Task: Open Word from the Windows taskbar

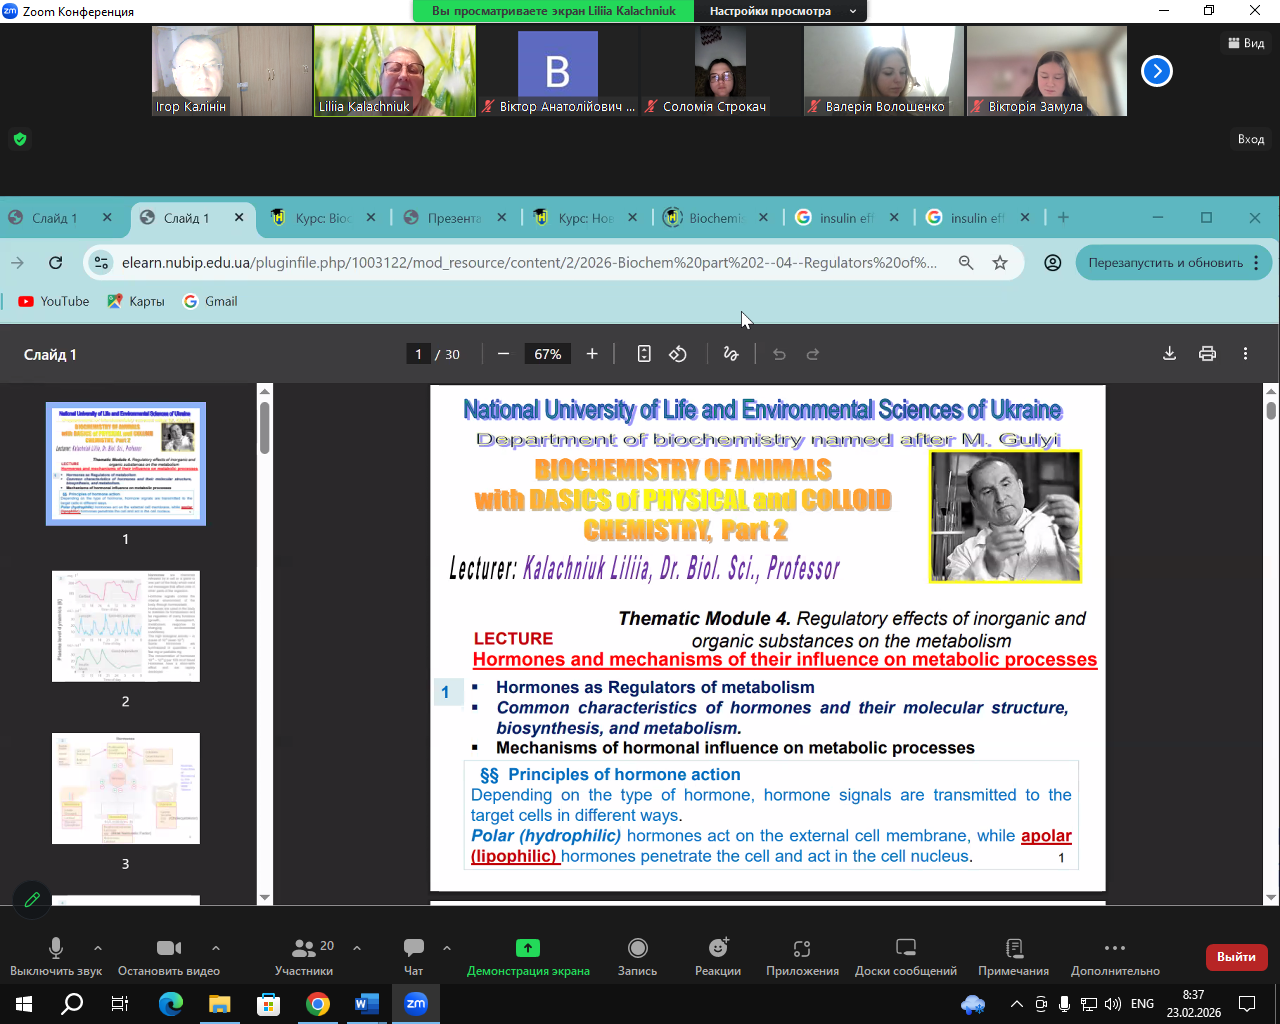Action: [x=367, y=1003]
